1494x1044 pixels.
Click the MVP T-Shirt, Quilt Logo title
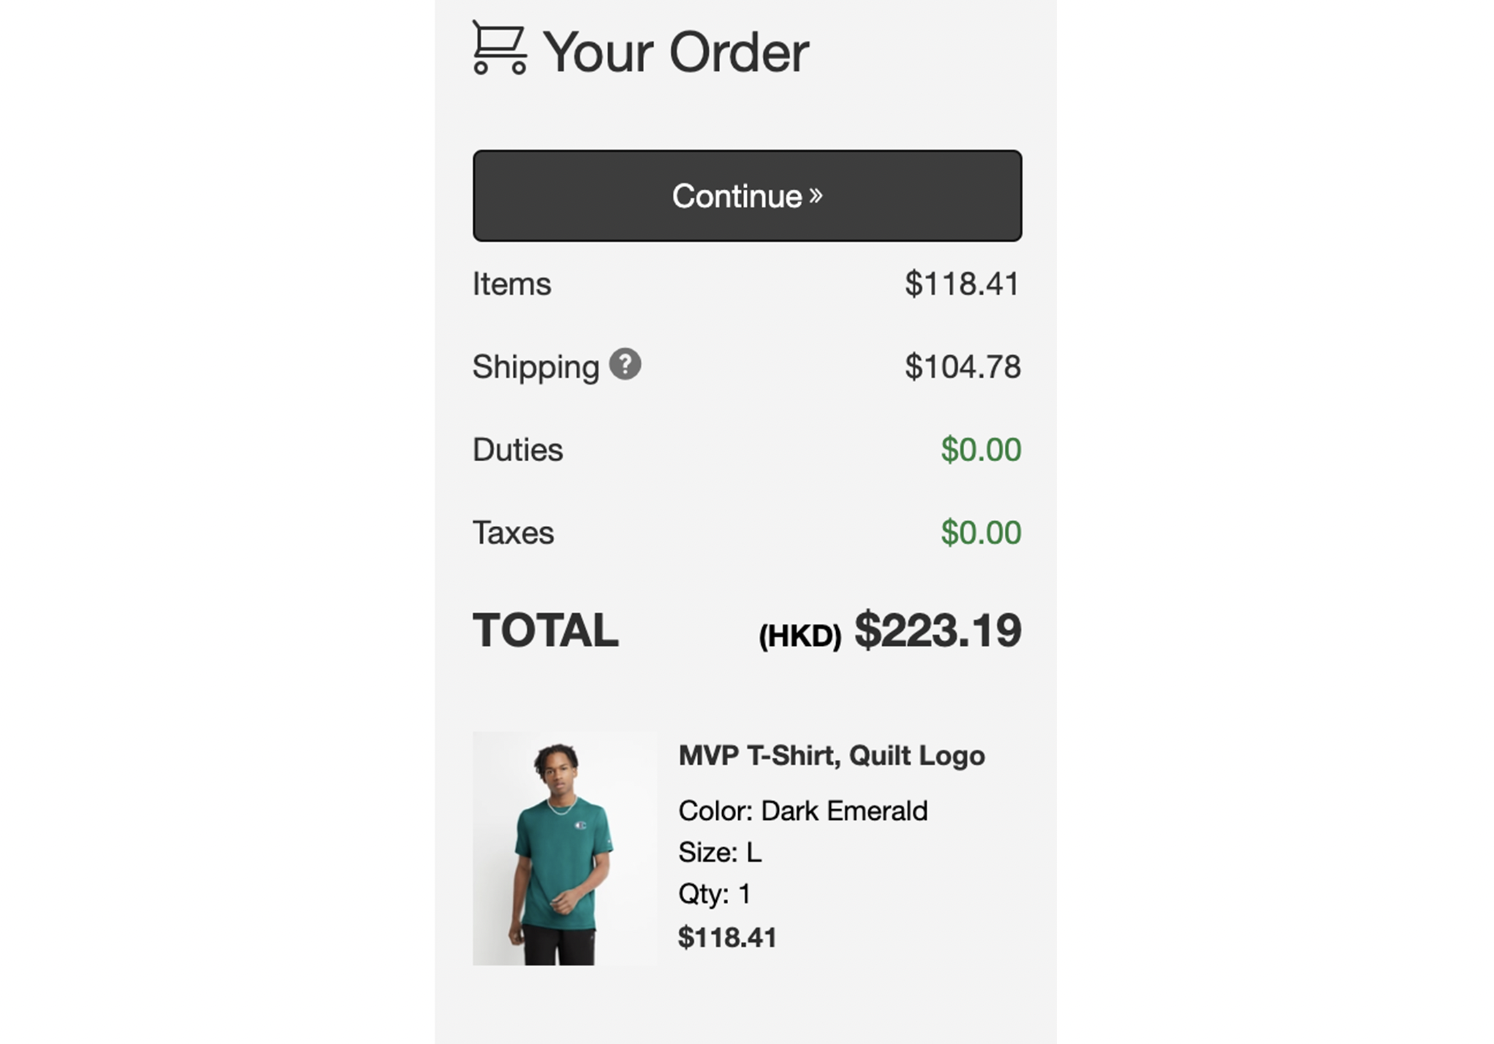(x=831, y=755)
